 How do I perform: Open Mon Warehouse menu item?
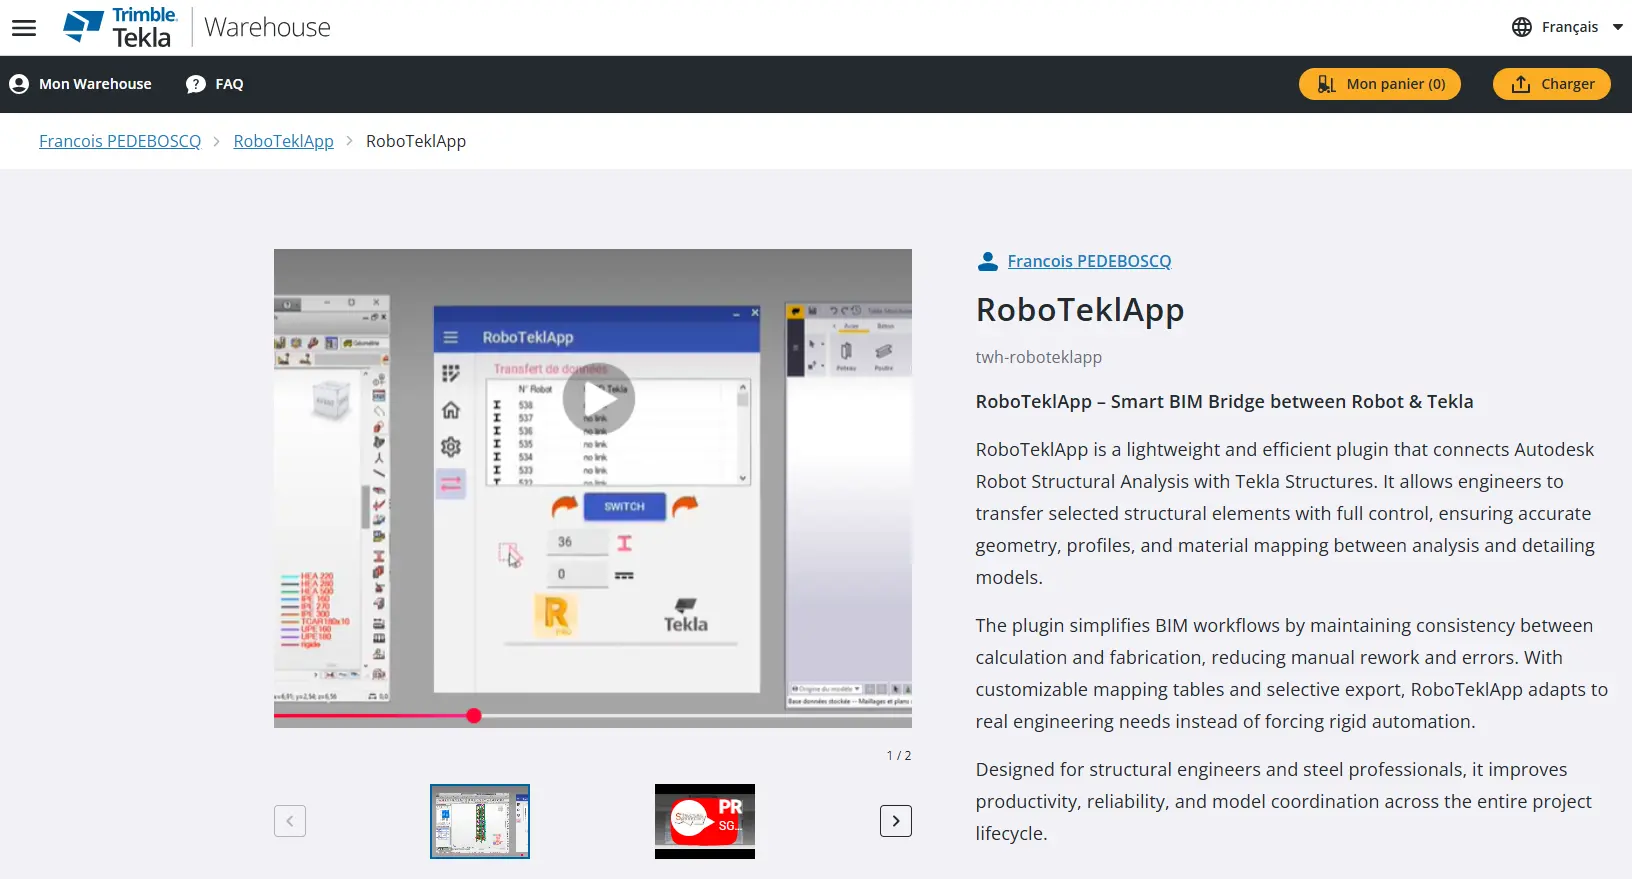pos(95,84)
